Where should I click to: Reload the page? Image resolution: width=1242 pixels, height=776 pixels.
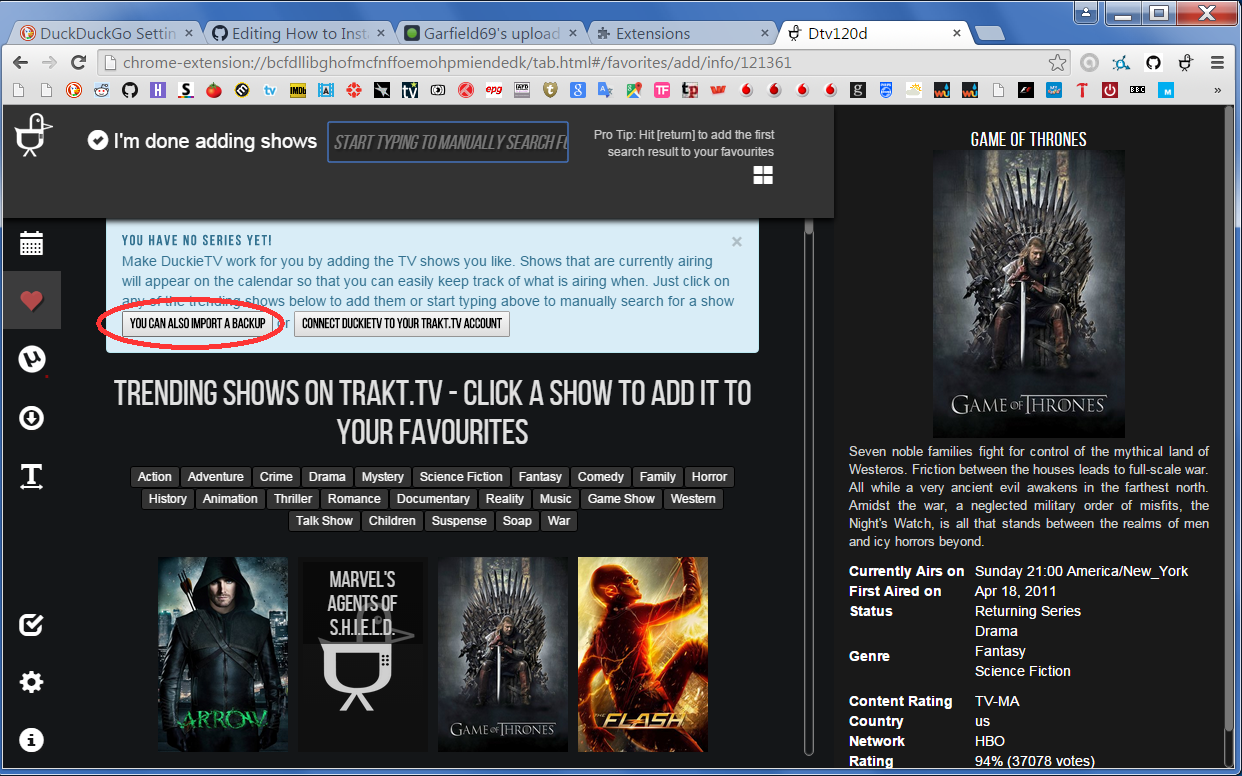pyautogui.click(x=78, y=62)
